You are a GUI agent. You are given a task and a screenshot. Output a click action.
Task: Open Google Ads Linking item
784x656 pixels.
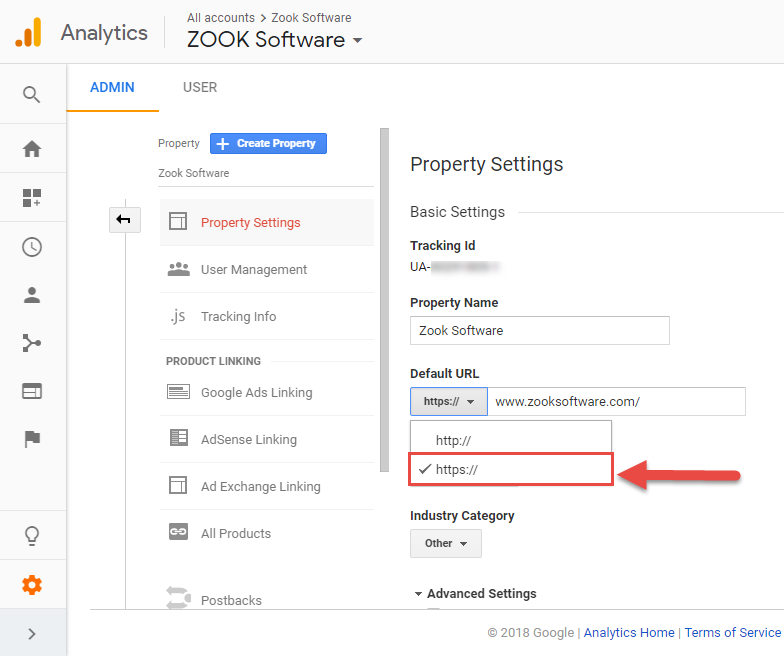pos(266,392)
